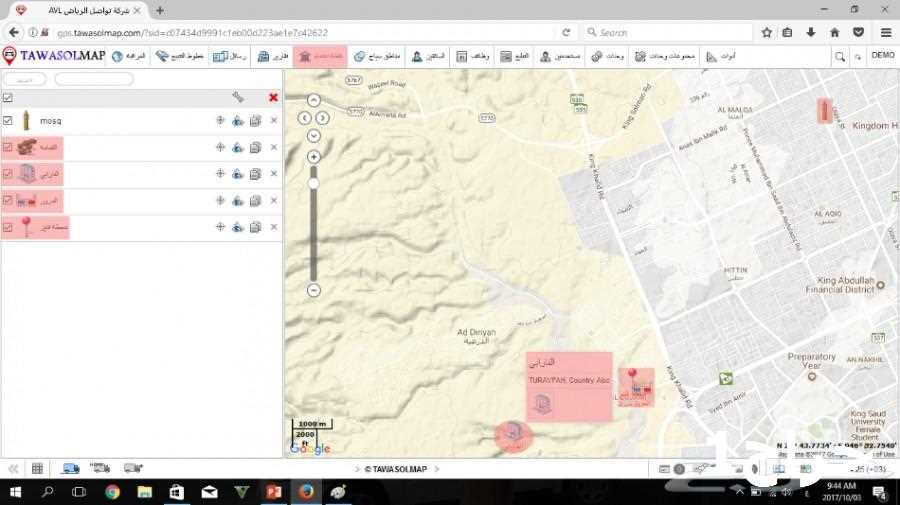
Task: Click the grid icon in the bottom bar
Action: coord(37,469)
